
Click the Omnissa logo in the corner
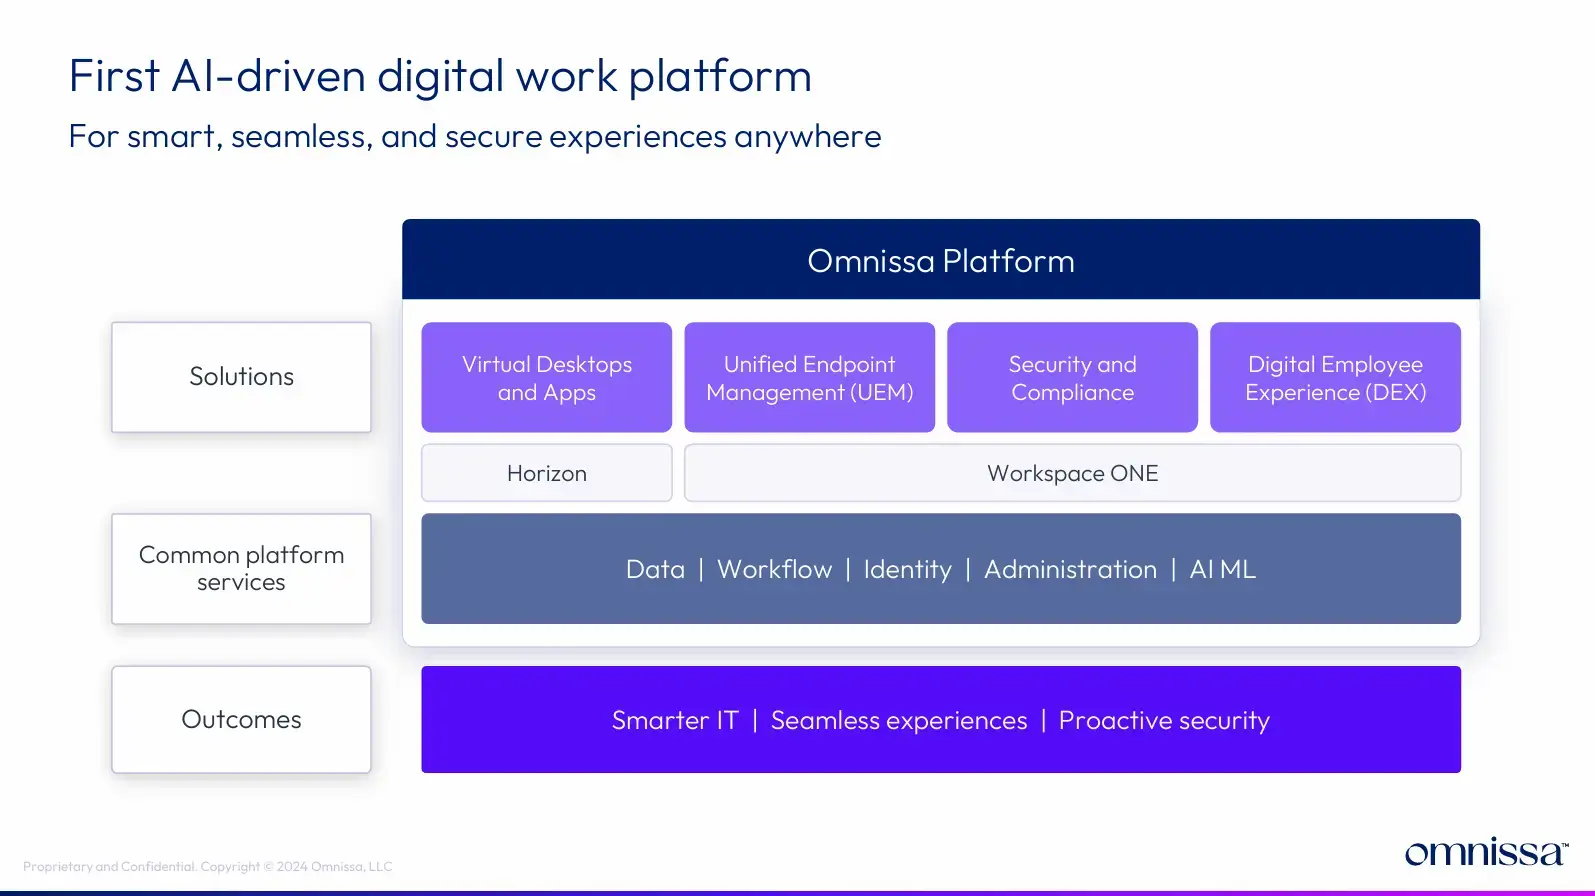point(1485,853)
